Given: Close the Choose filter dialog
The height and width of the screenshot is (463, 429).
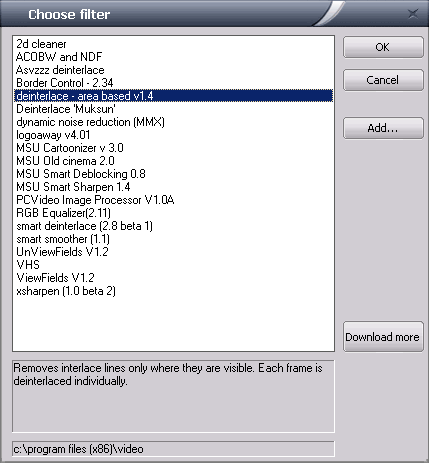Looking at the screenshot, I should pos(413,14).
